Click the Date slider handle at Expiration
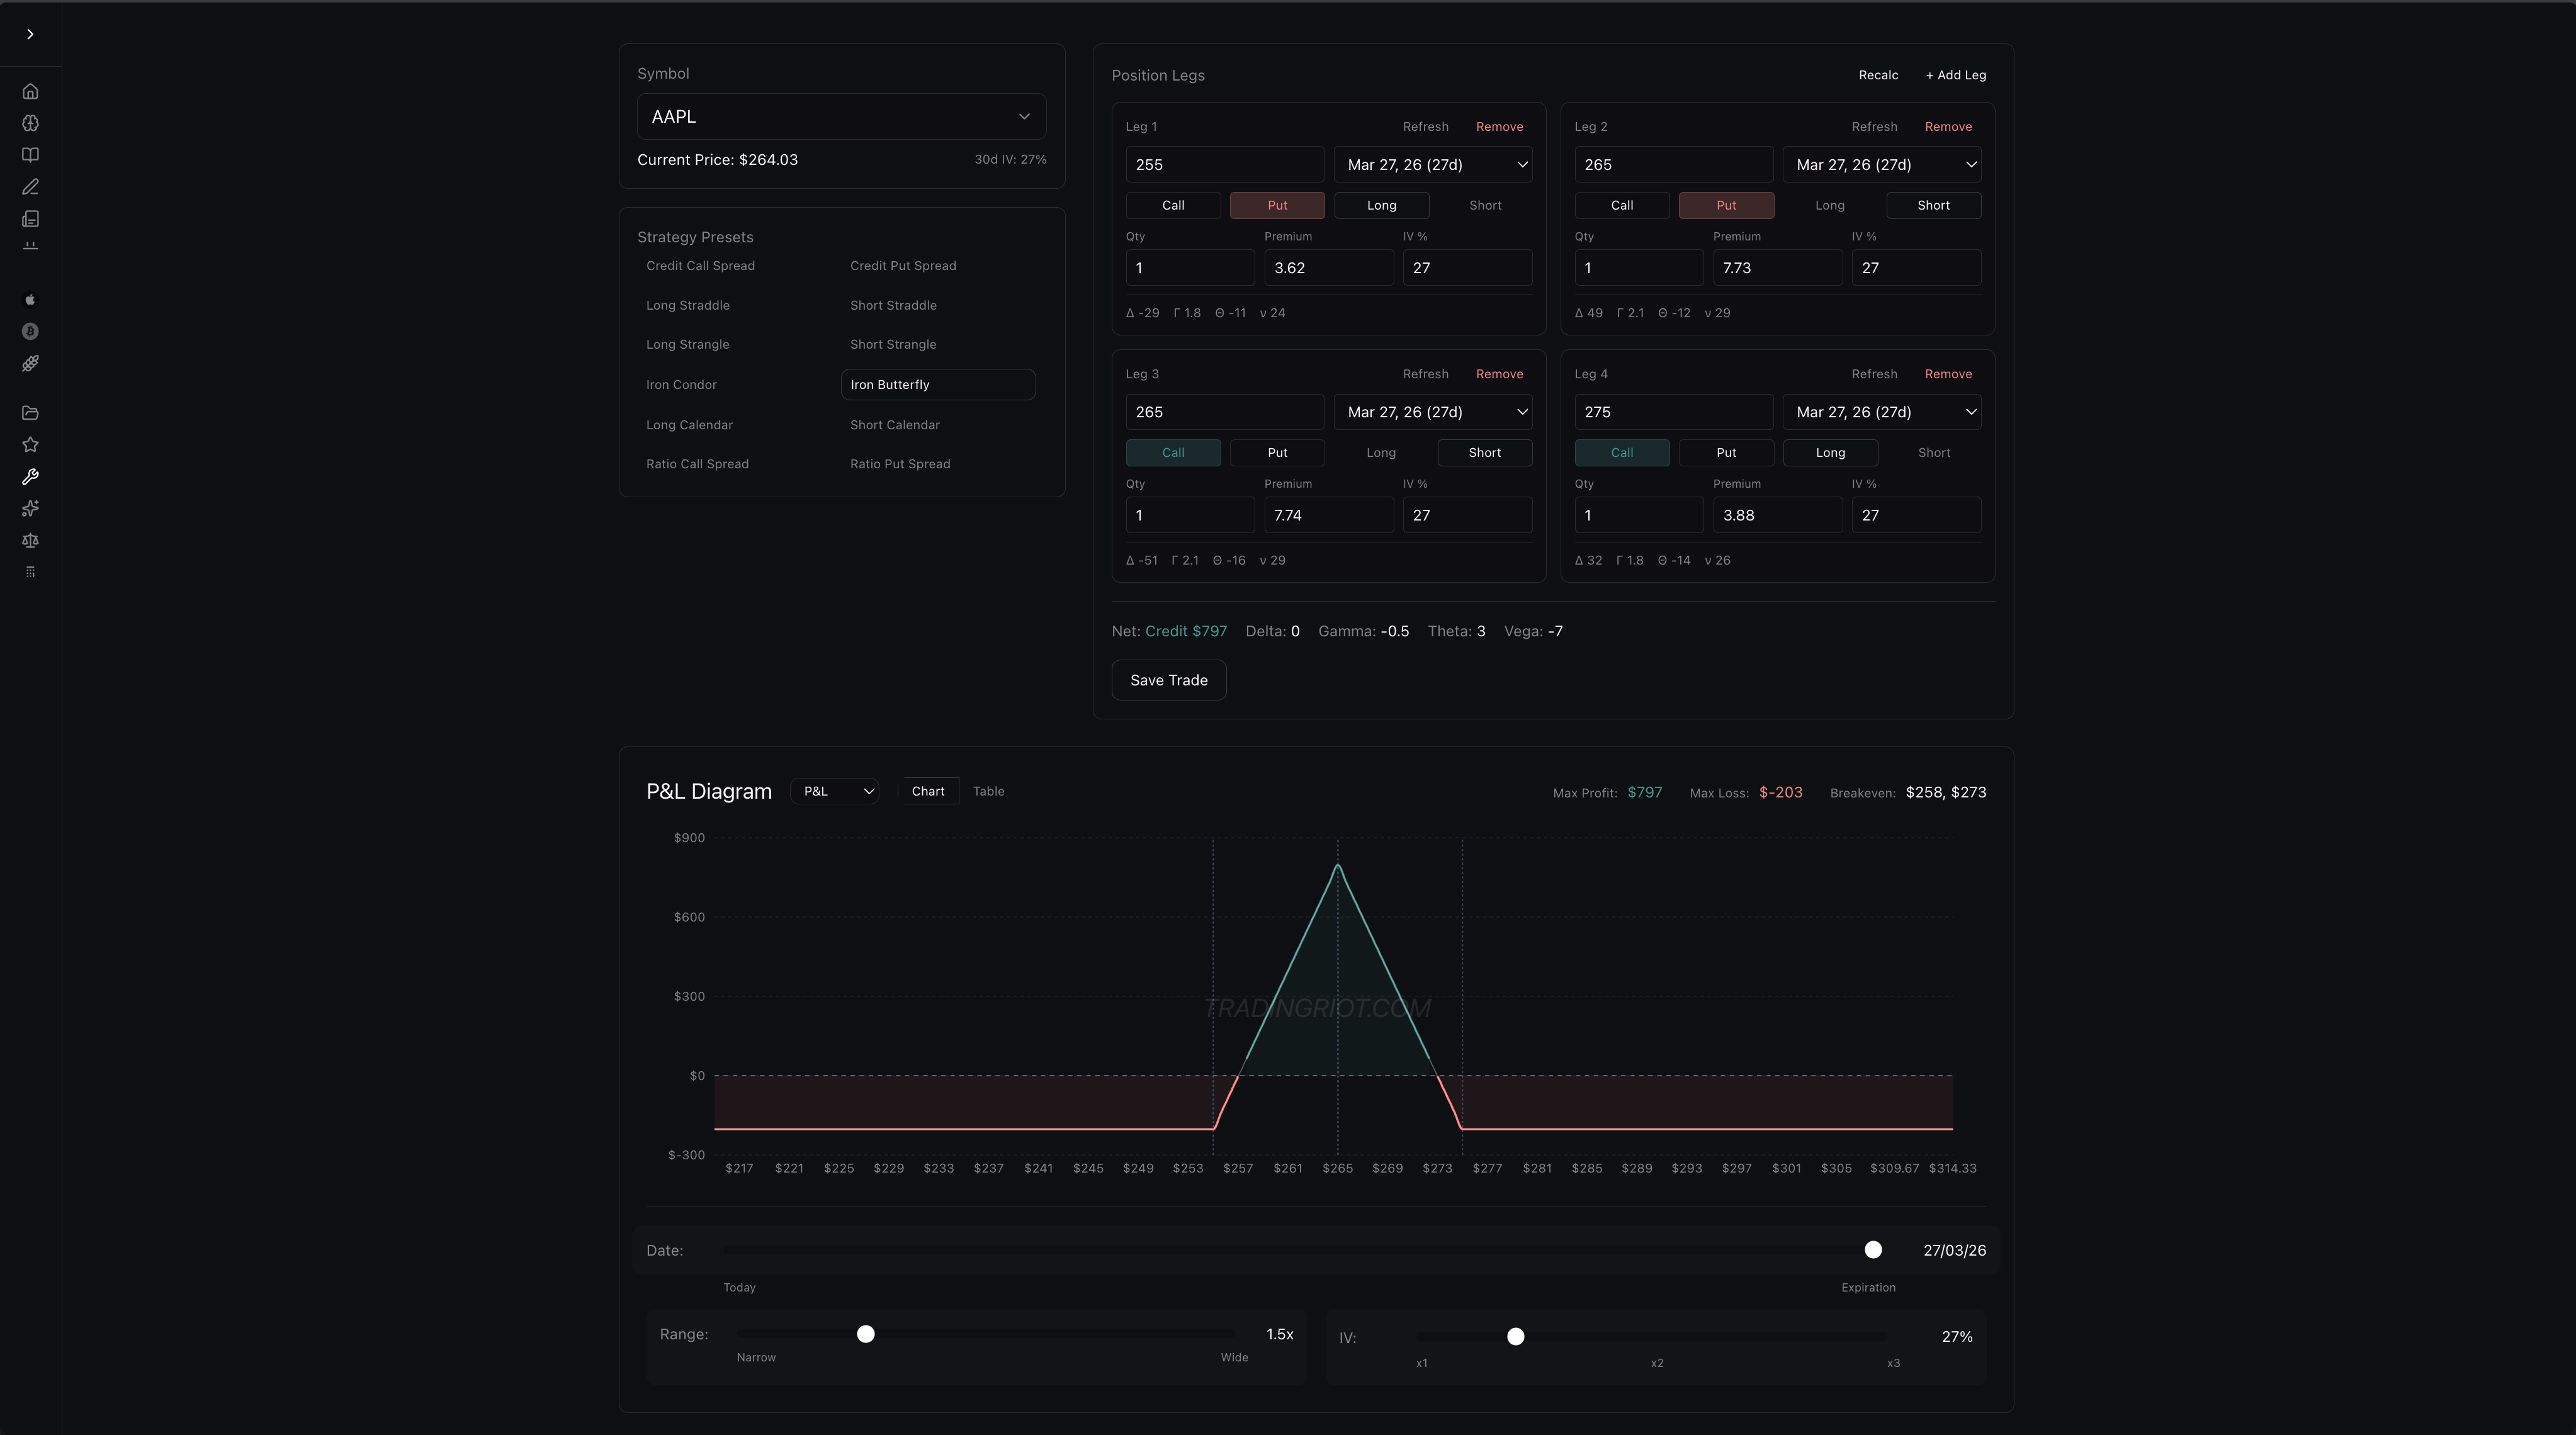This screenshot has width=2576, height=1435. pyautogui.click(x=1873, y=1249)
